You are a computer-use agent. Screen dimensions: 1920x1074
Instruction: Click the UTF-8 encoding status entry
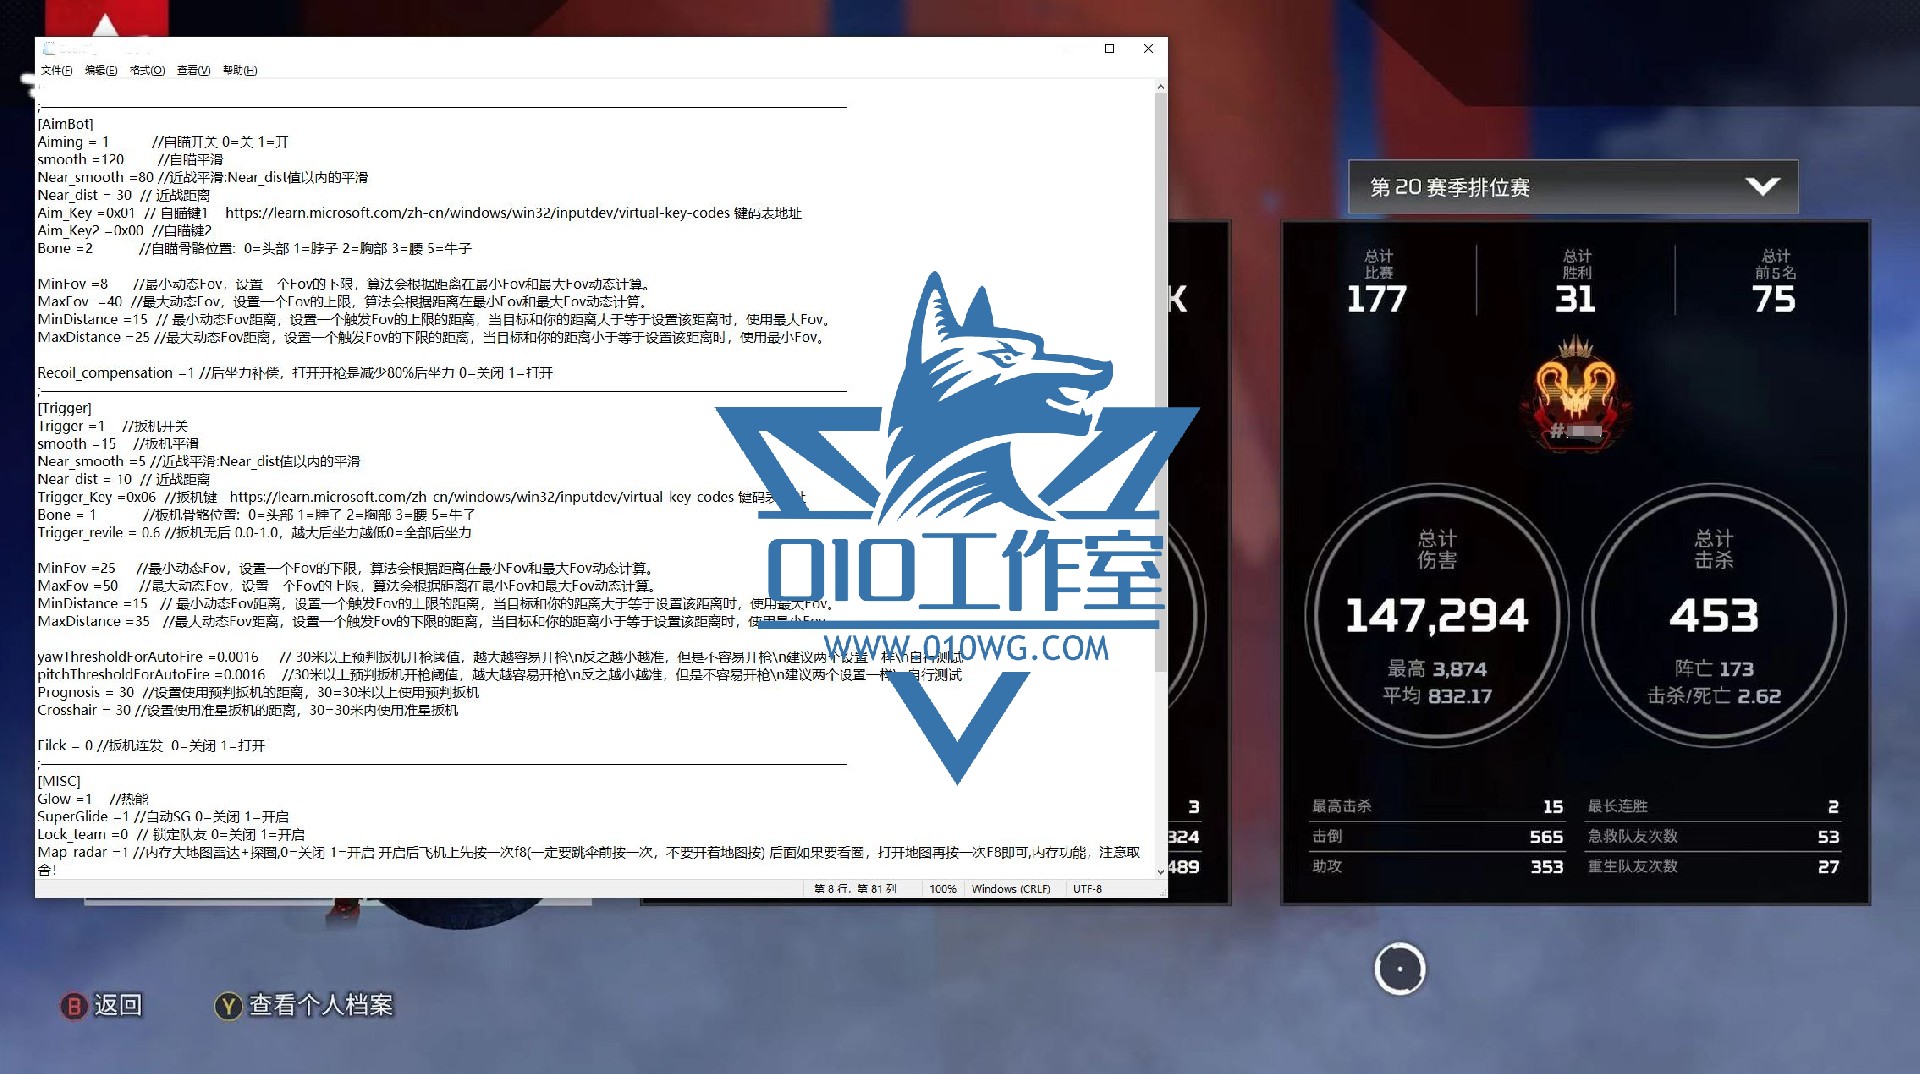[x=1087, y=889]
